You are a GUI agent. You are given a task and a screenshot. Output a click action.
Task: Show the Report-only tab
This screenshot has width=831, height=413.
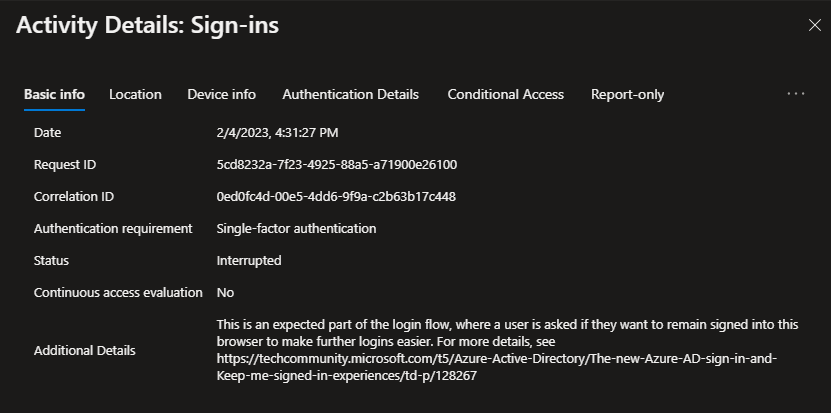tap(627, 94)
